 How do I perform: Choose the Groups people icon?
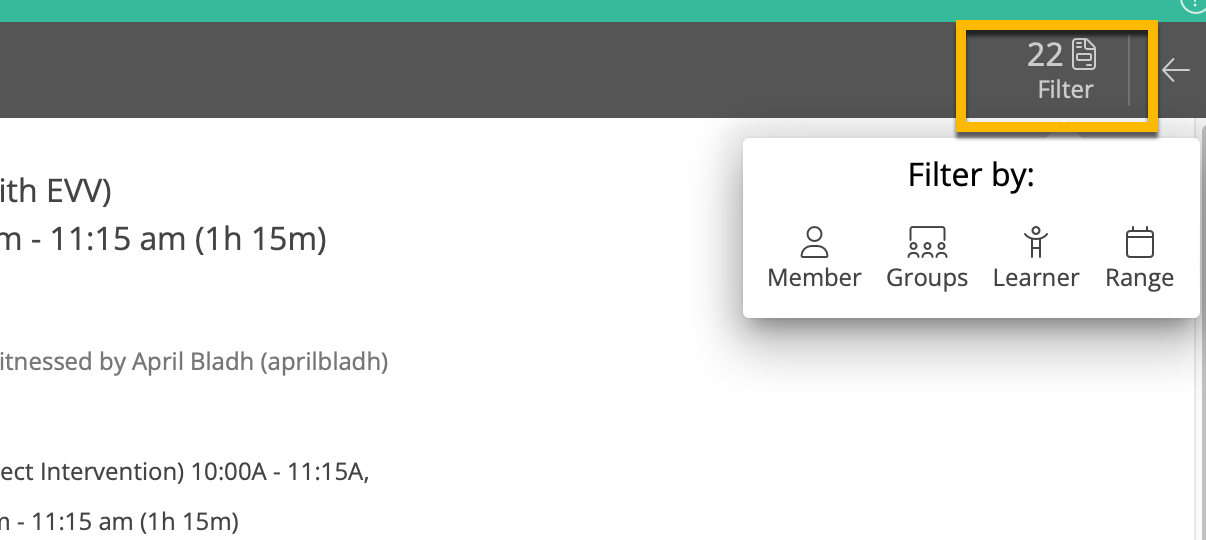click(927, 242)
